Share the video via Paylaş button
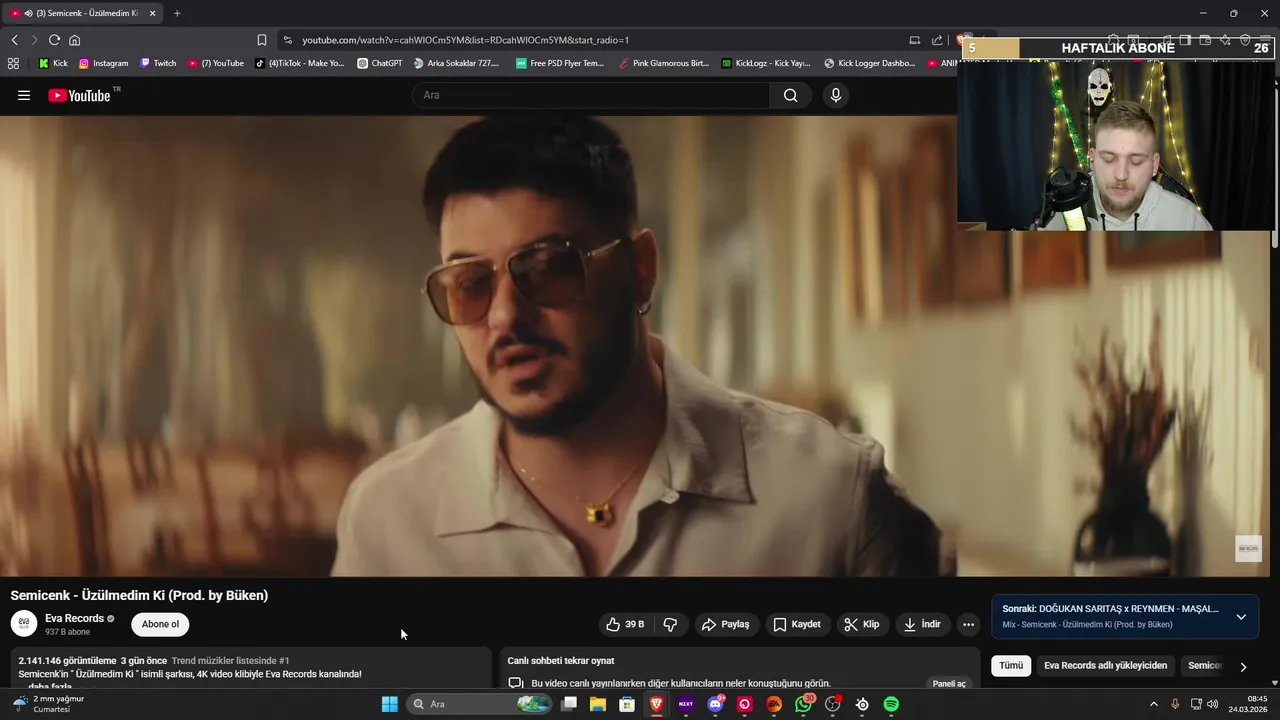The image size is (1280, 720). 726,624
